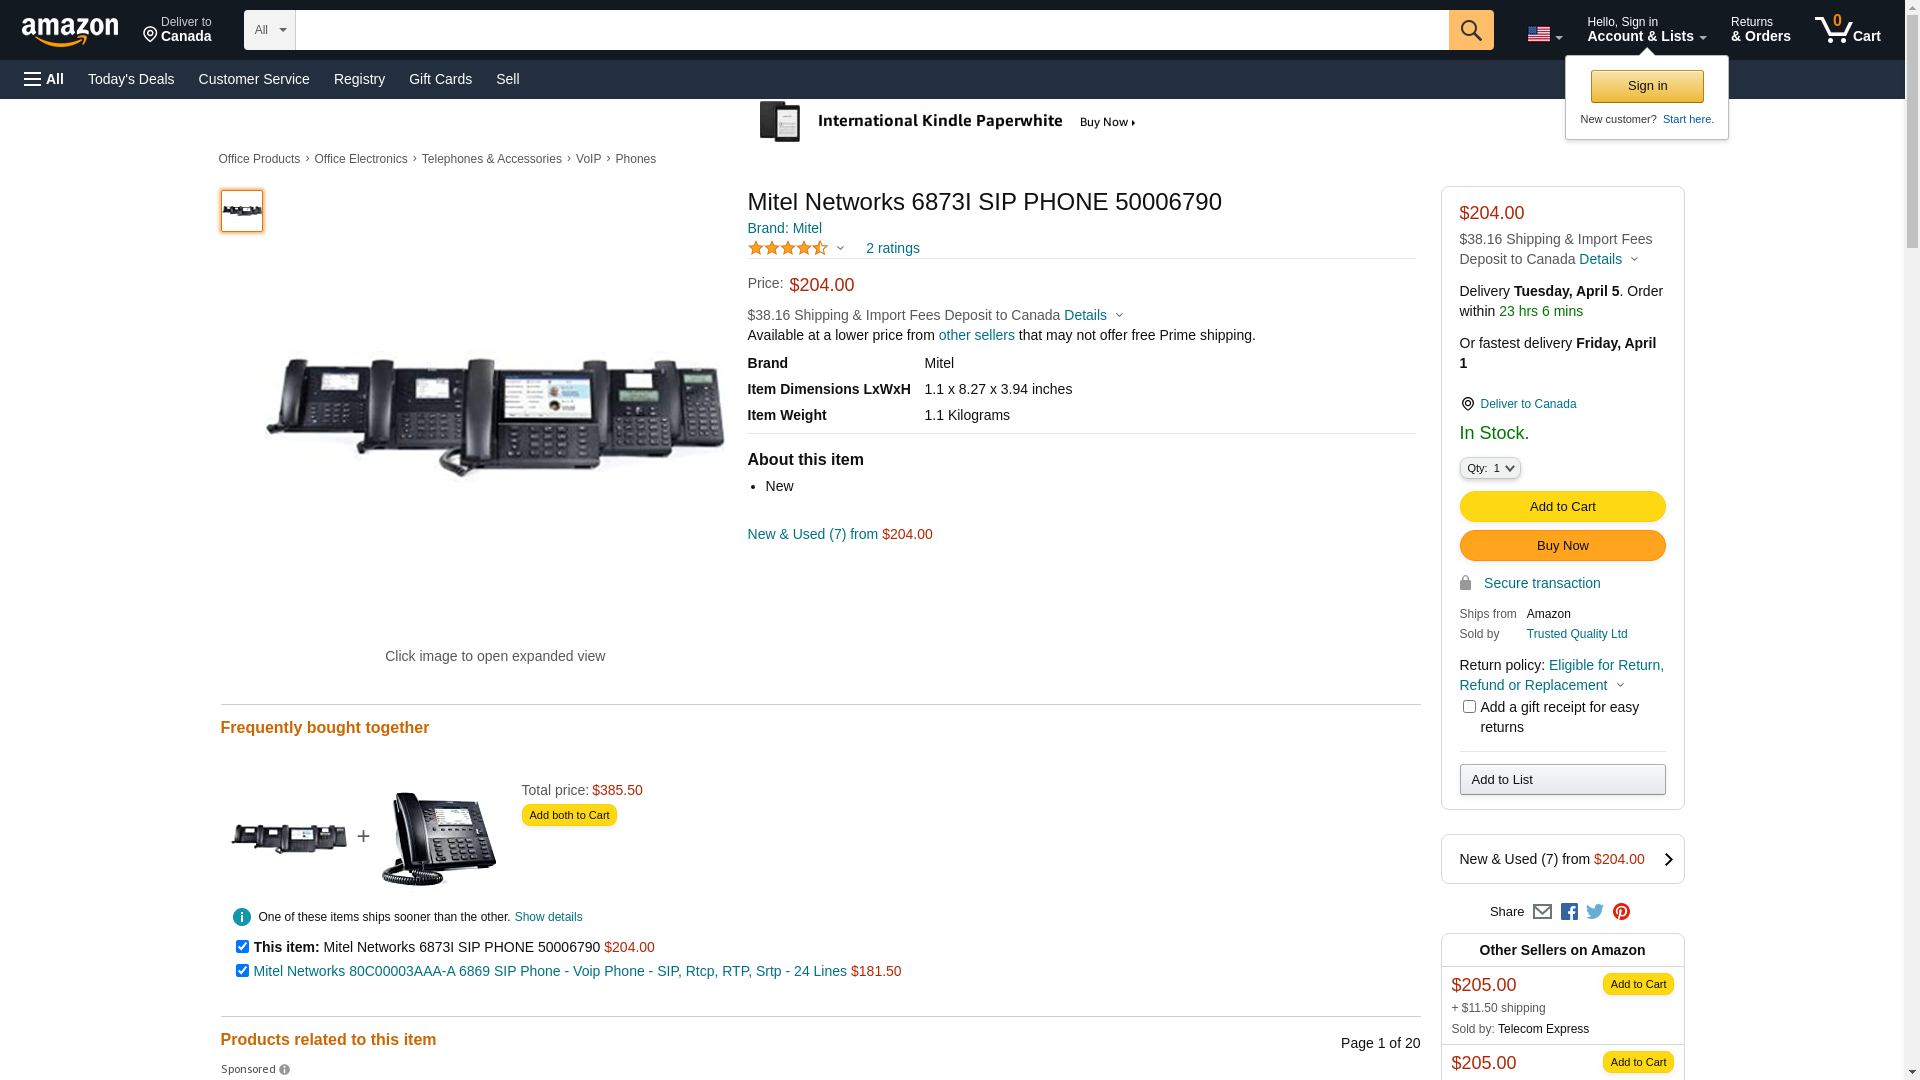The height and width of the screenshot is (1080, 1920).
Task: Go to Amazon home via logo
Action: pos(70,31)
